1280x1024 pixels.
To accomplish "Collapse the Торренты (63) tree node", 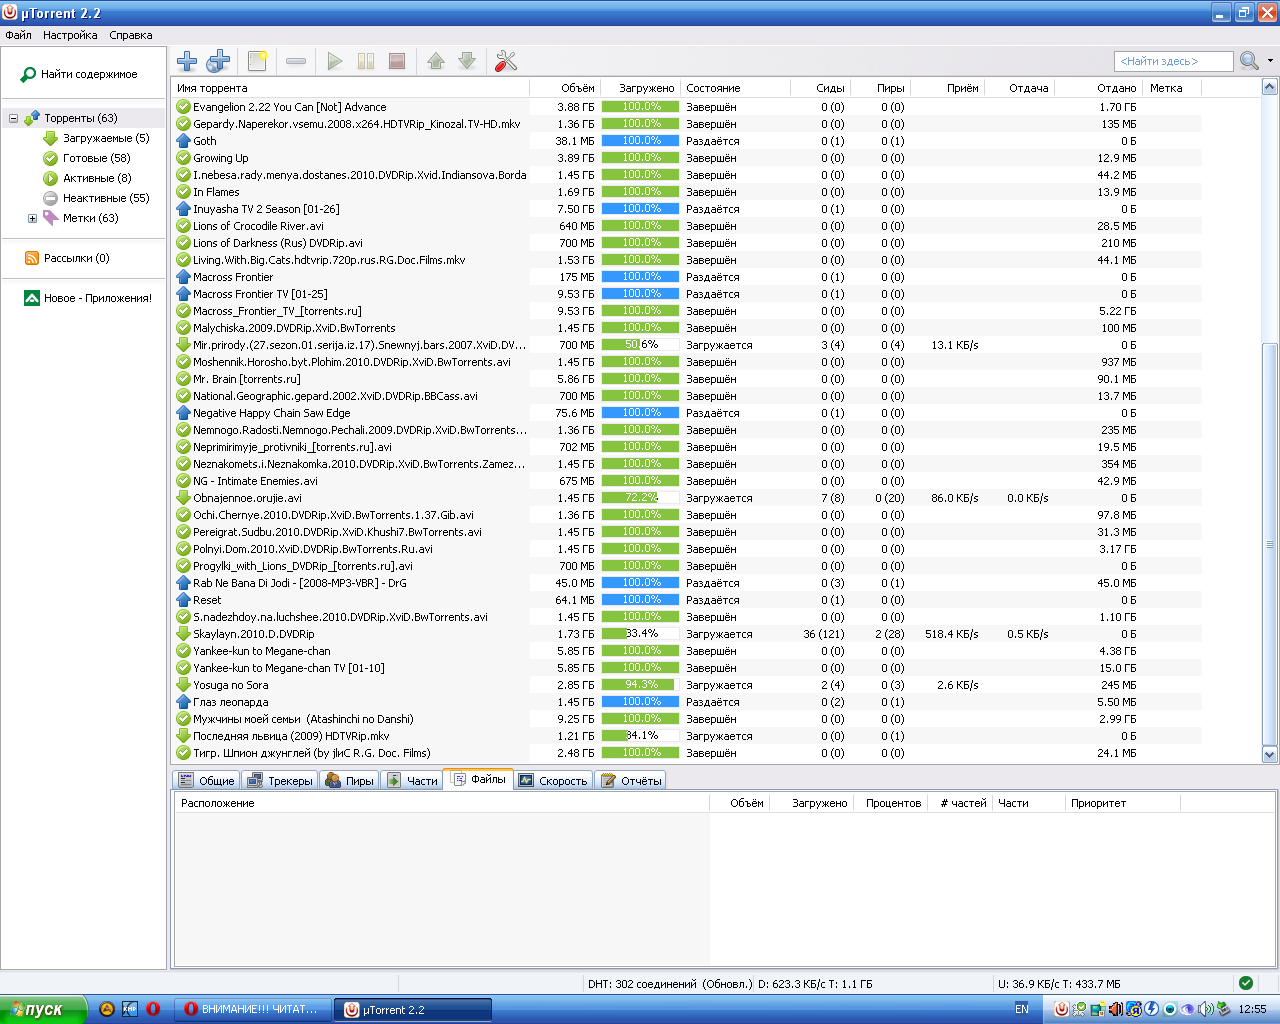I will pos(13,118).
